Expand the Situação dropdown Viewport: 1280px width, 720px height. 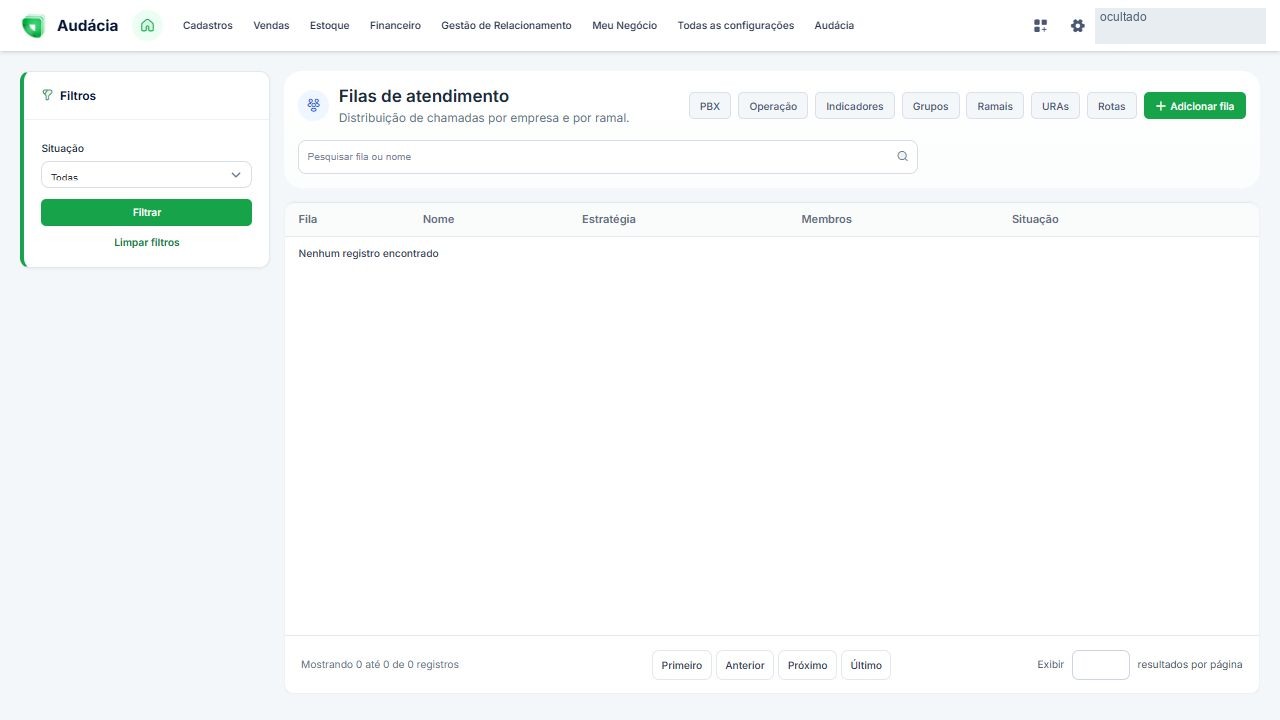point(146,175)
